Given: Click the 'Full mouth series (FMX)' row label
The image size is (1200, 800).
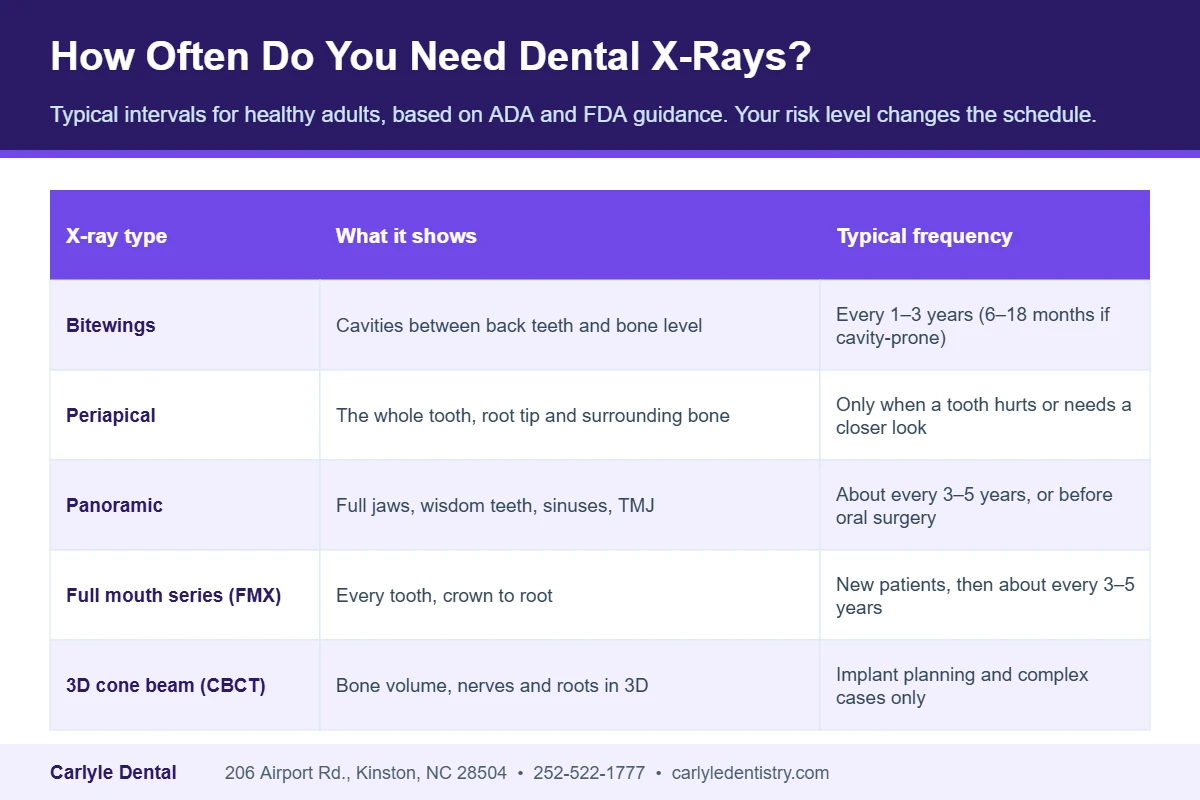Looking at the screenshot, I should (174, 595).
